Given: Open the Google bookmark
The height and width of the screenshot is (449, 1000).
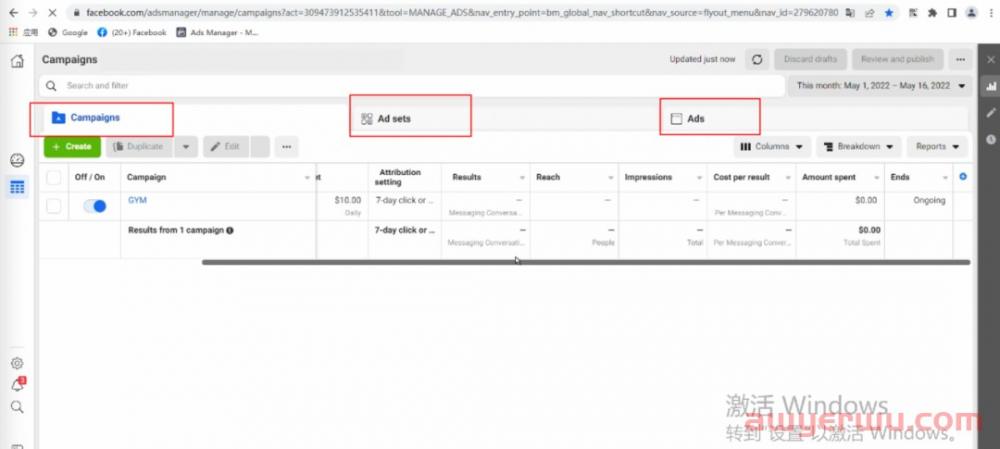Looking at the screenshot, I should [68, 32].
